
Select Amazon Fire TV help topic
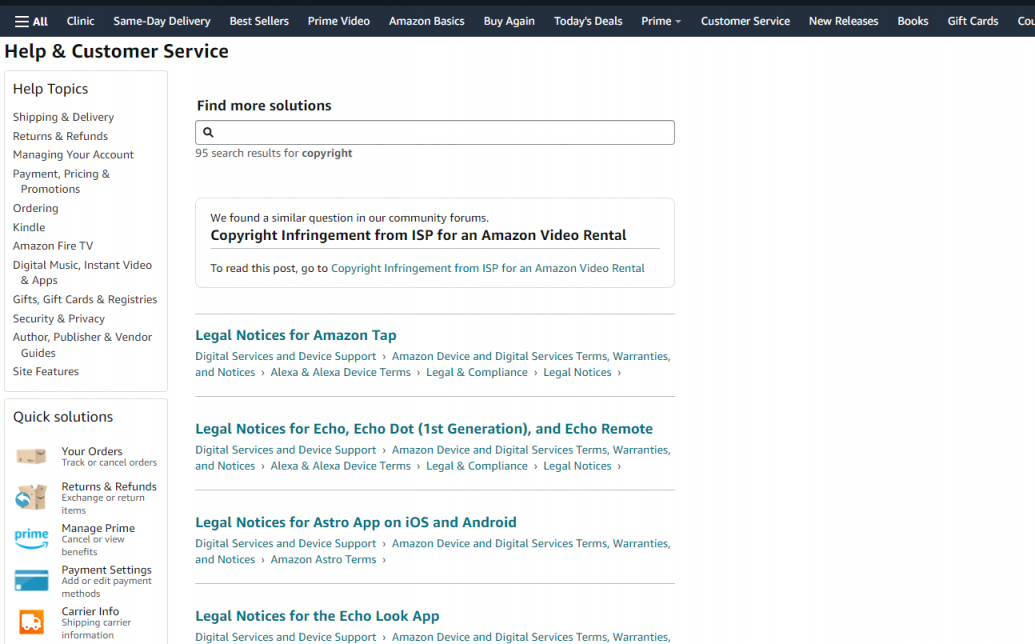(53, 245)
